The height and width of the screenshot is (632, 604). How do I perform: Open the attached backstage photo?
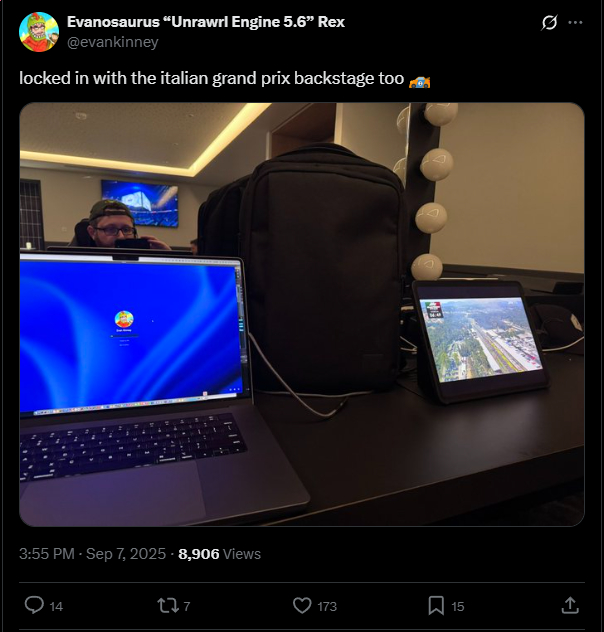pos(302,314)
